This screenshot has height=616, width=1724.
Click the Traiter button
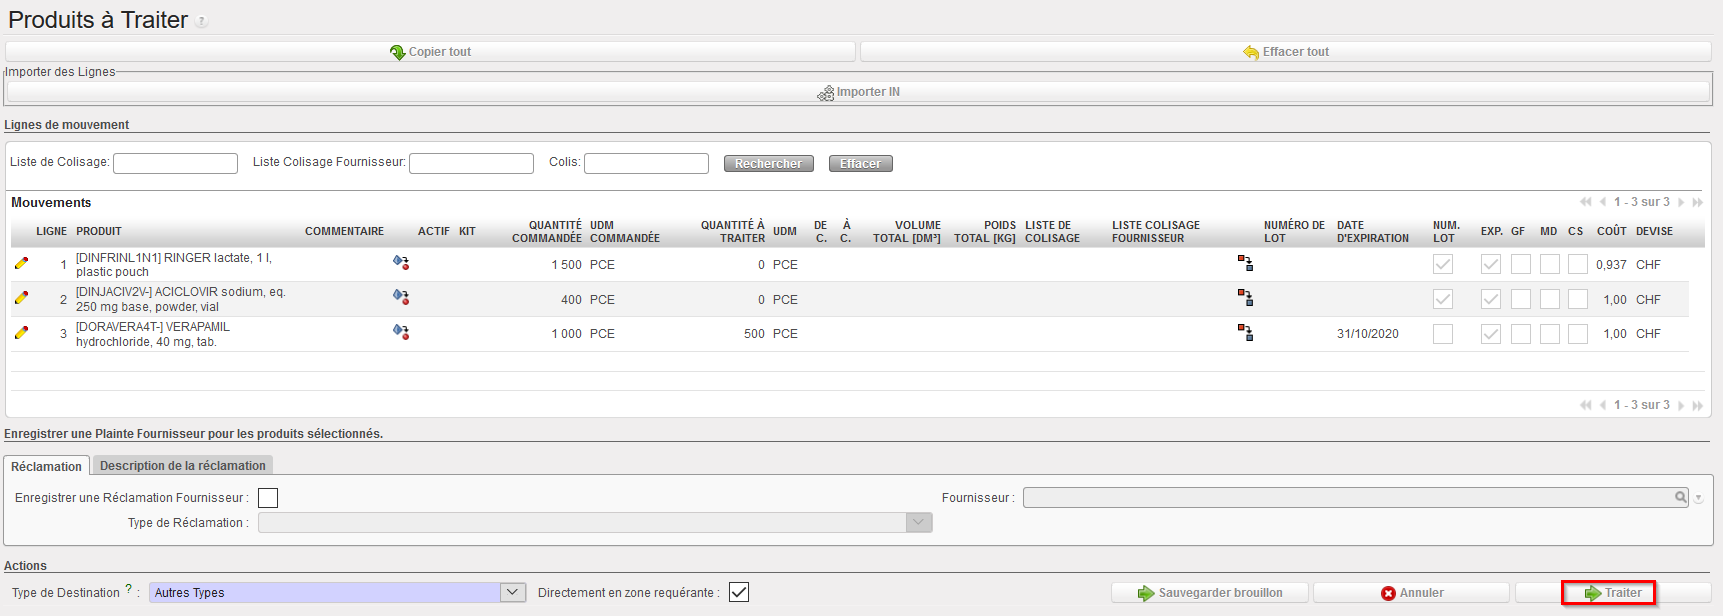[1612, 593]
